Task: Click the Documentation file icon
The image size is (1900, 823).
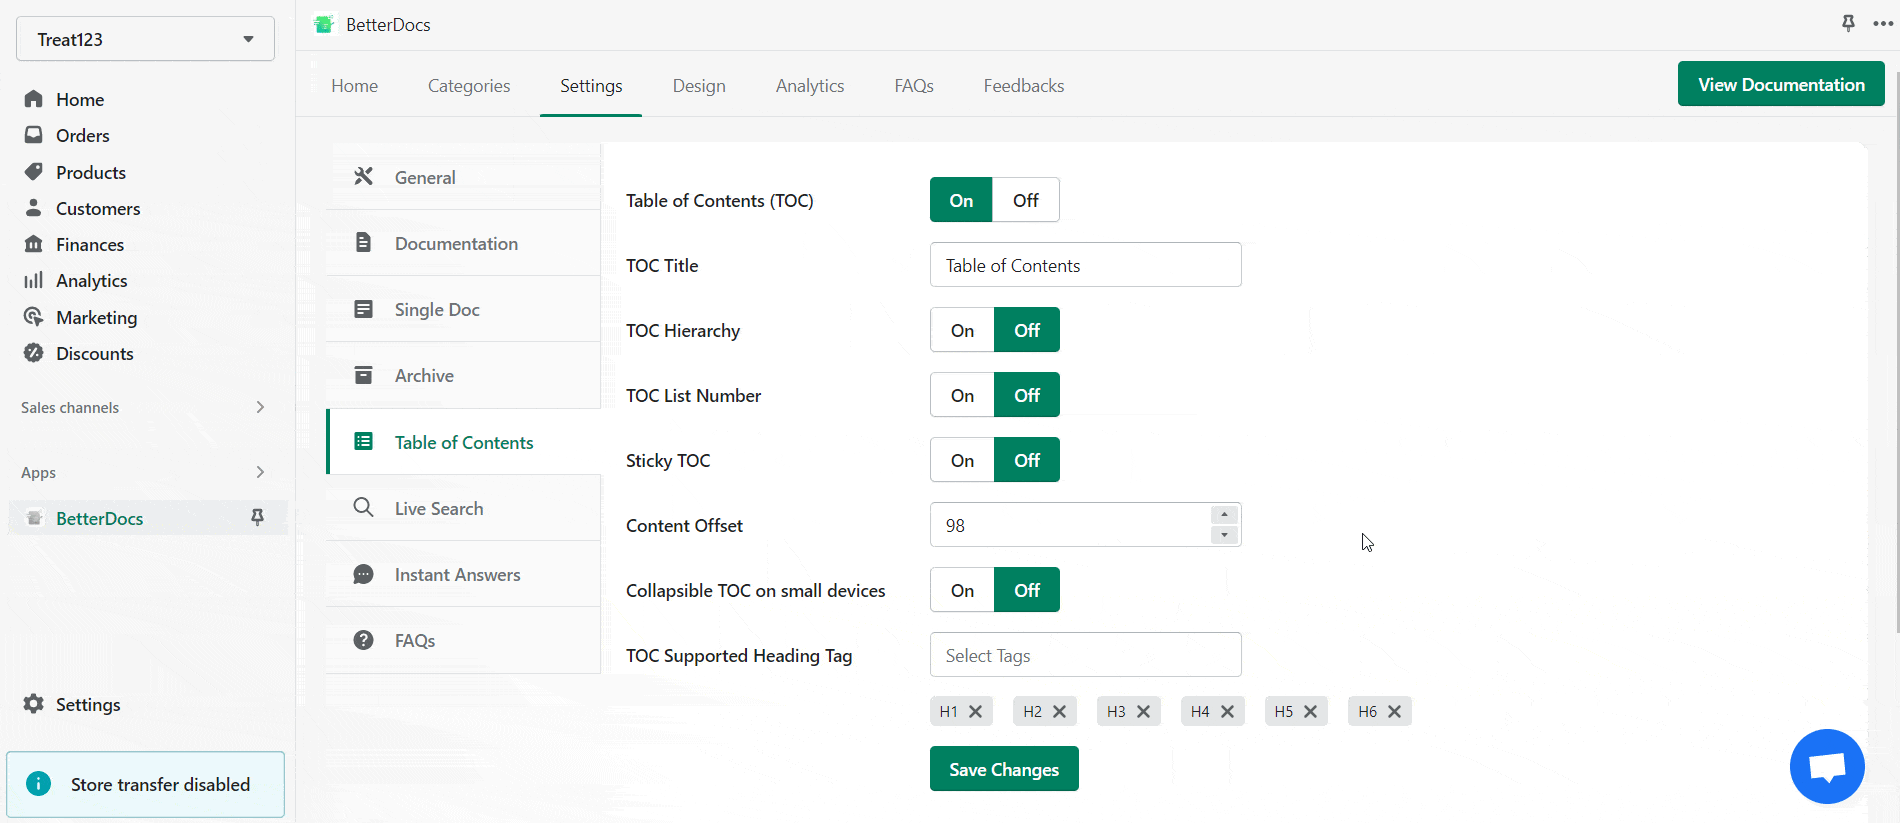Action: click(364, 242)
